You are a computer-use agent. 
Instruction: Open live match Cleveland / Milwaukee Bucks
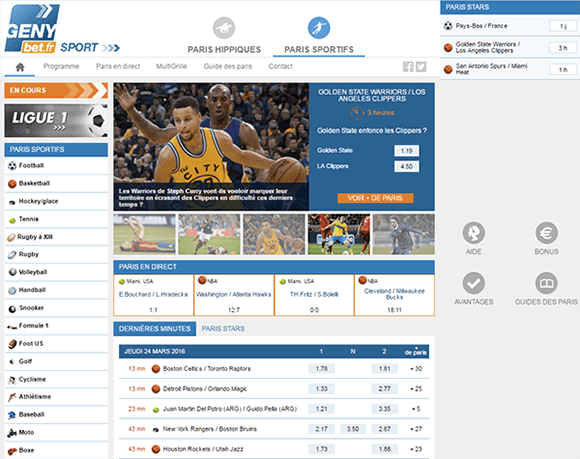pyautogui.click(x=394, y=295)
